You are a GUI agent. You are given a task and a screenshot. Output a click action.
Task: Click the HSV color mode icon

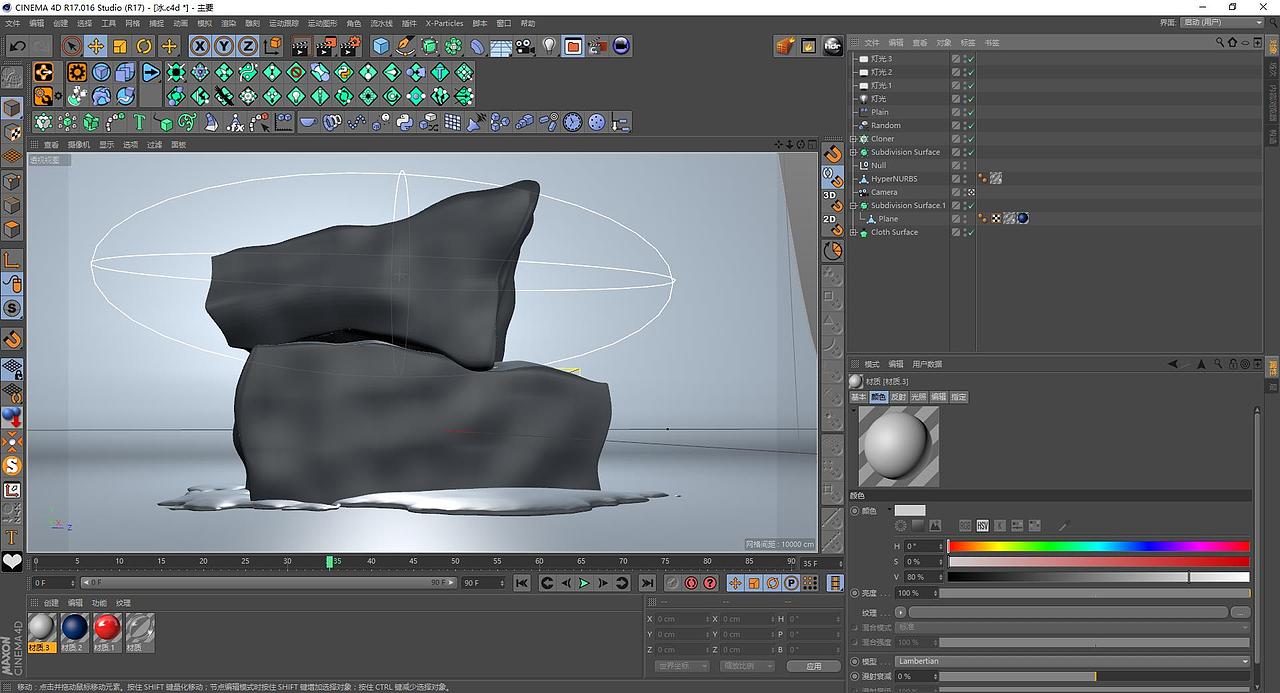[x=982, y=526]
